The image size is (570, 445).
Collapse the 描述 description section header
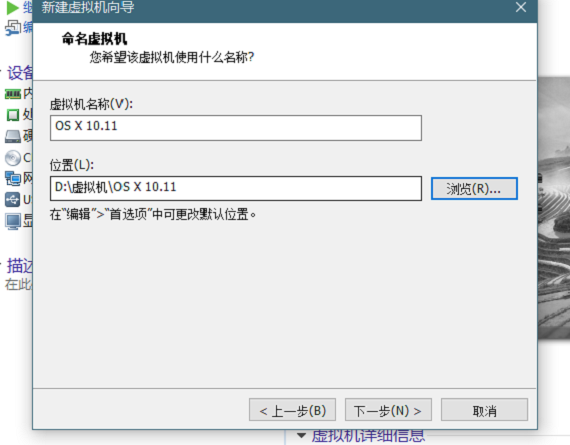[x=18, y=266]
